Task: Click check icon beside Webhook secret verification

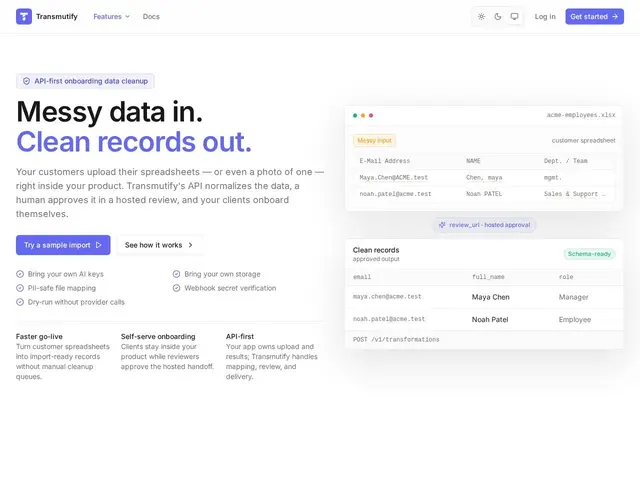Action: pyautogui.click(x=176, y=288)
